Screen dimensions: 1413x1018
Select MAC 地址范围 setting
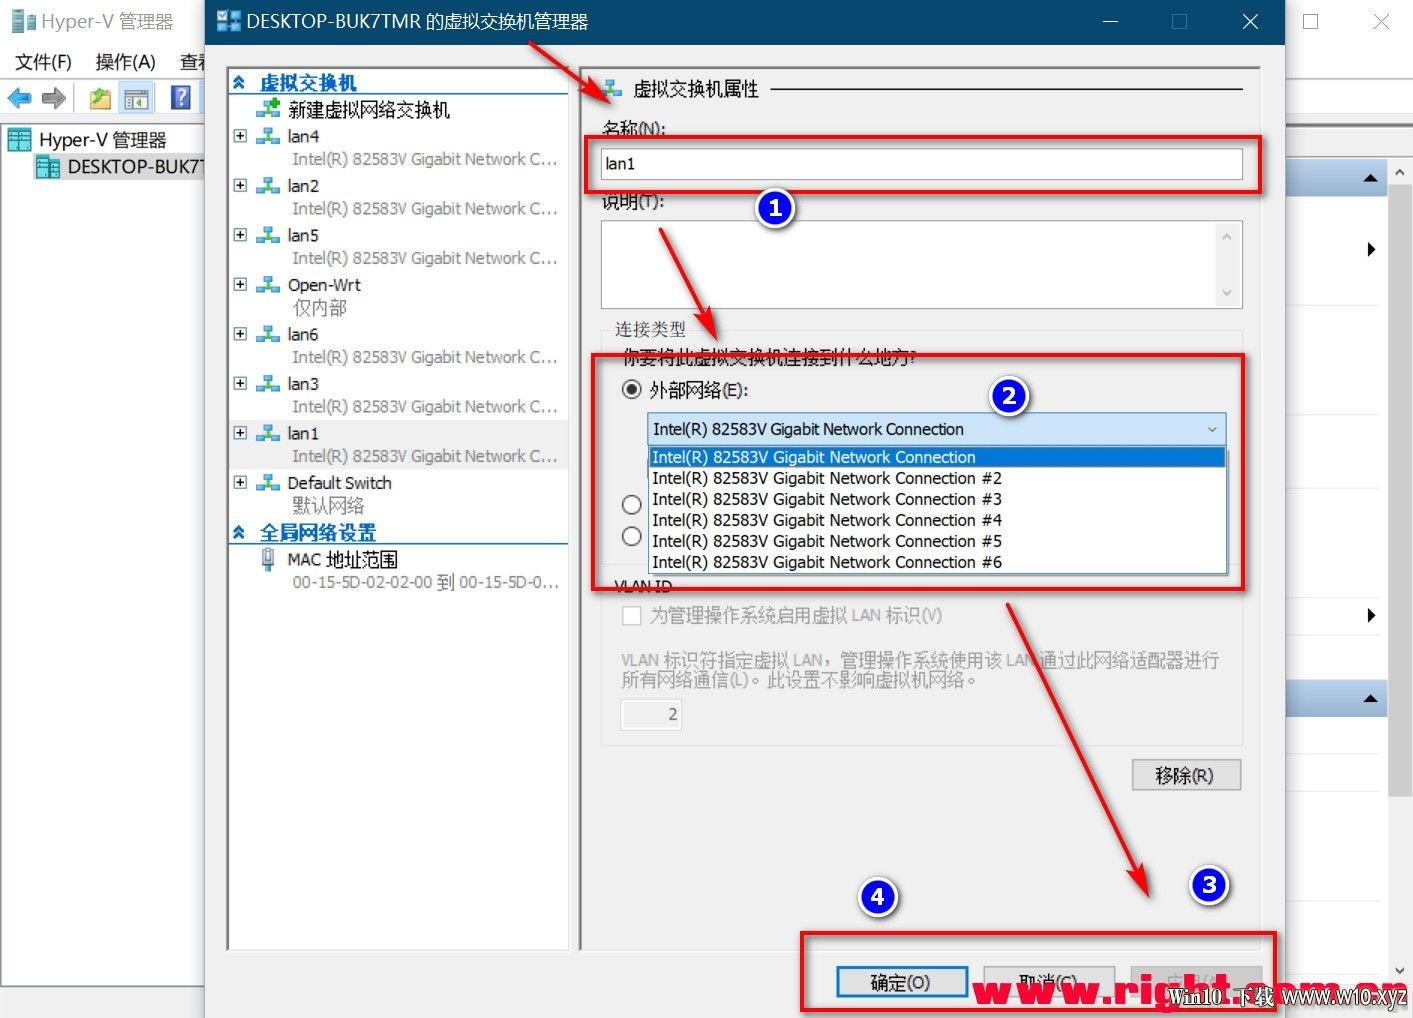342,560
